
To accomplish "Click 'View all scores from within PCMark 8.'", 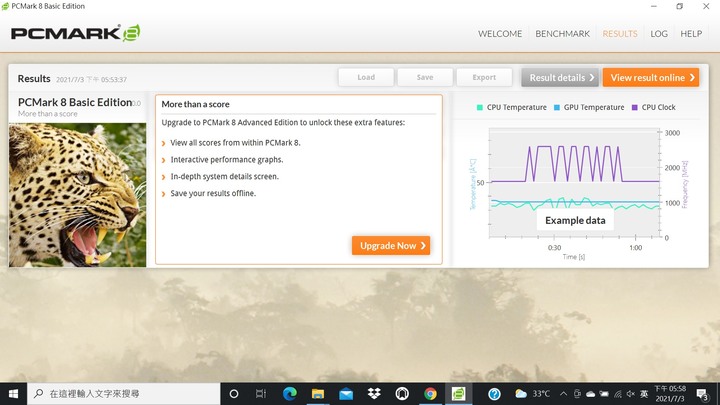I will 235,143.
